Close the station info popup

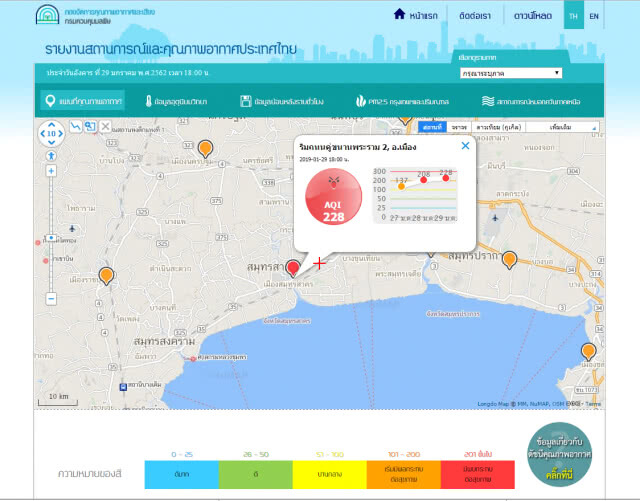coord(465,146)
